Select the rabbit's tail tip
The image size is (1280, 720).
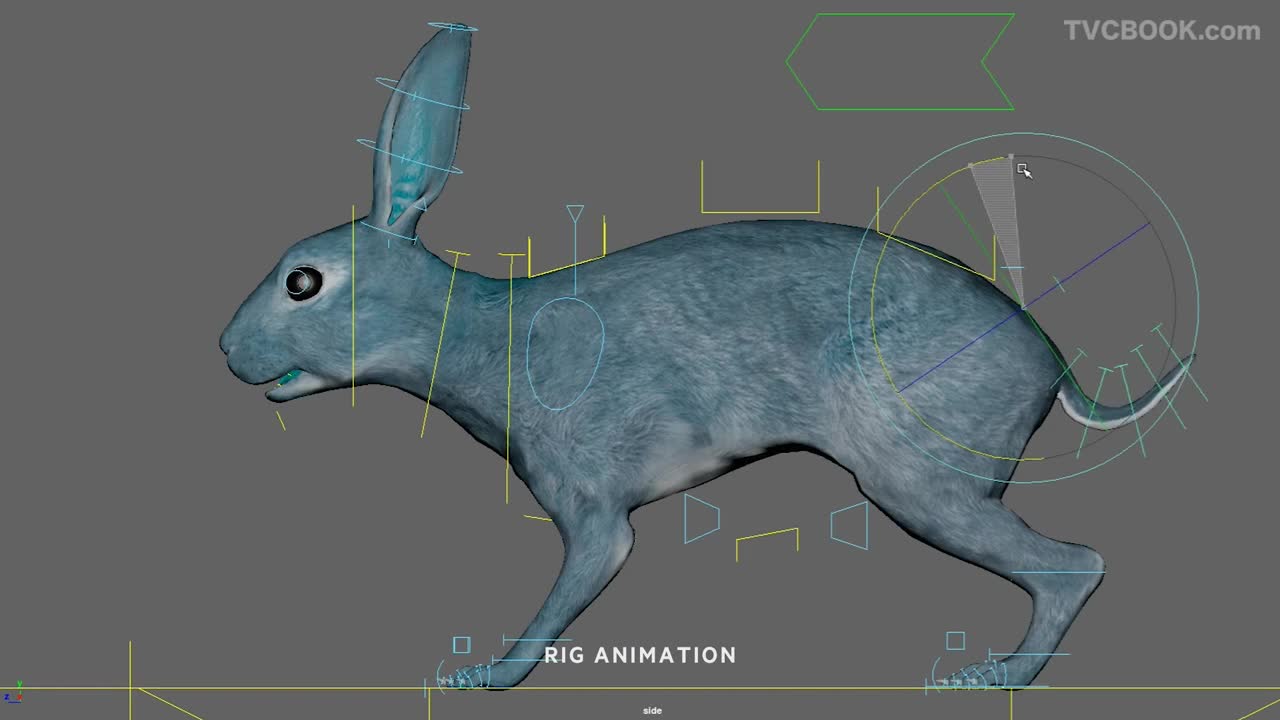(1188, 362)
